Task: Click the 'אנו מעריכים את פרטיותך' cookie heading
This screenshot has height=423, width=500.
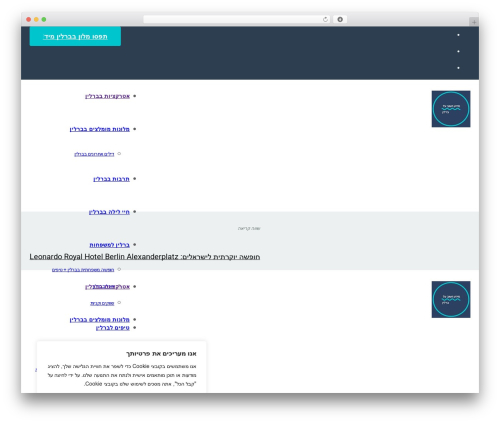Action: tap(161, 353)
